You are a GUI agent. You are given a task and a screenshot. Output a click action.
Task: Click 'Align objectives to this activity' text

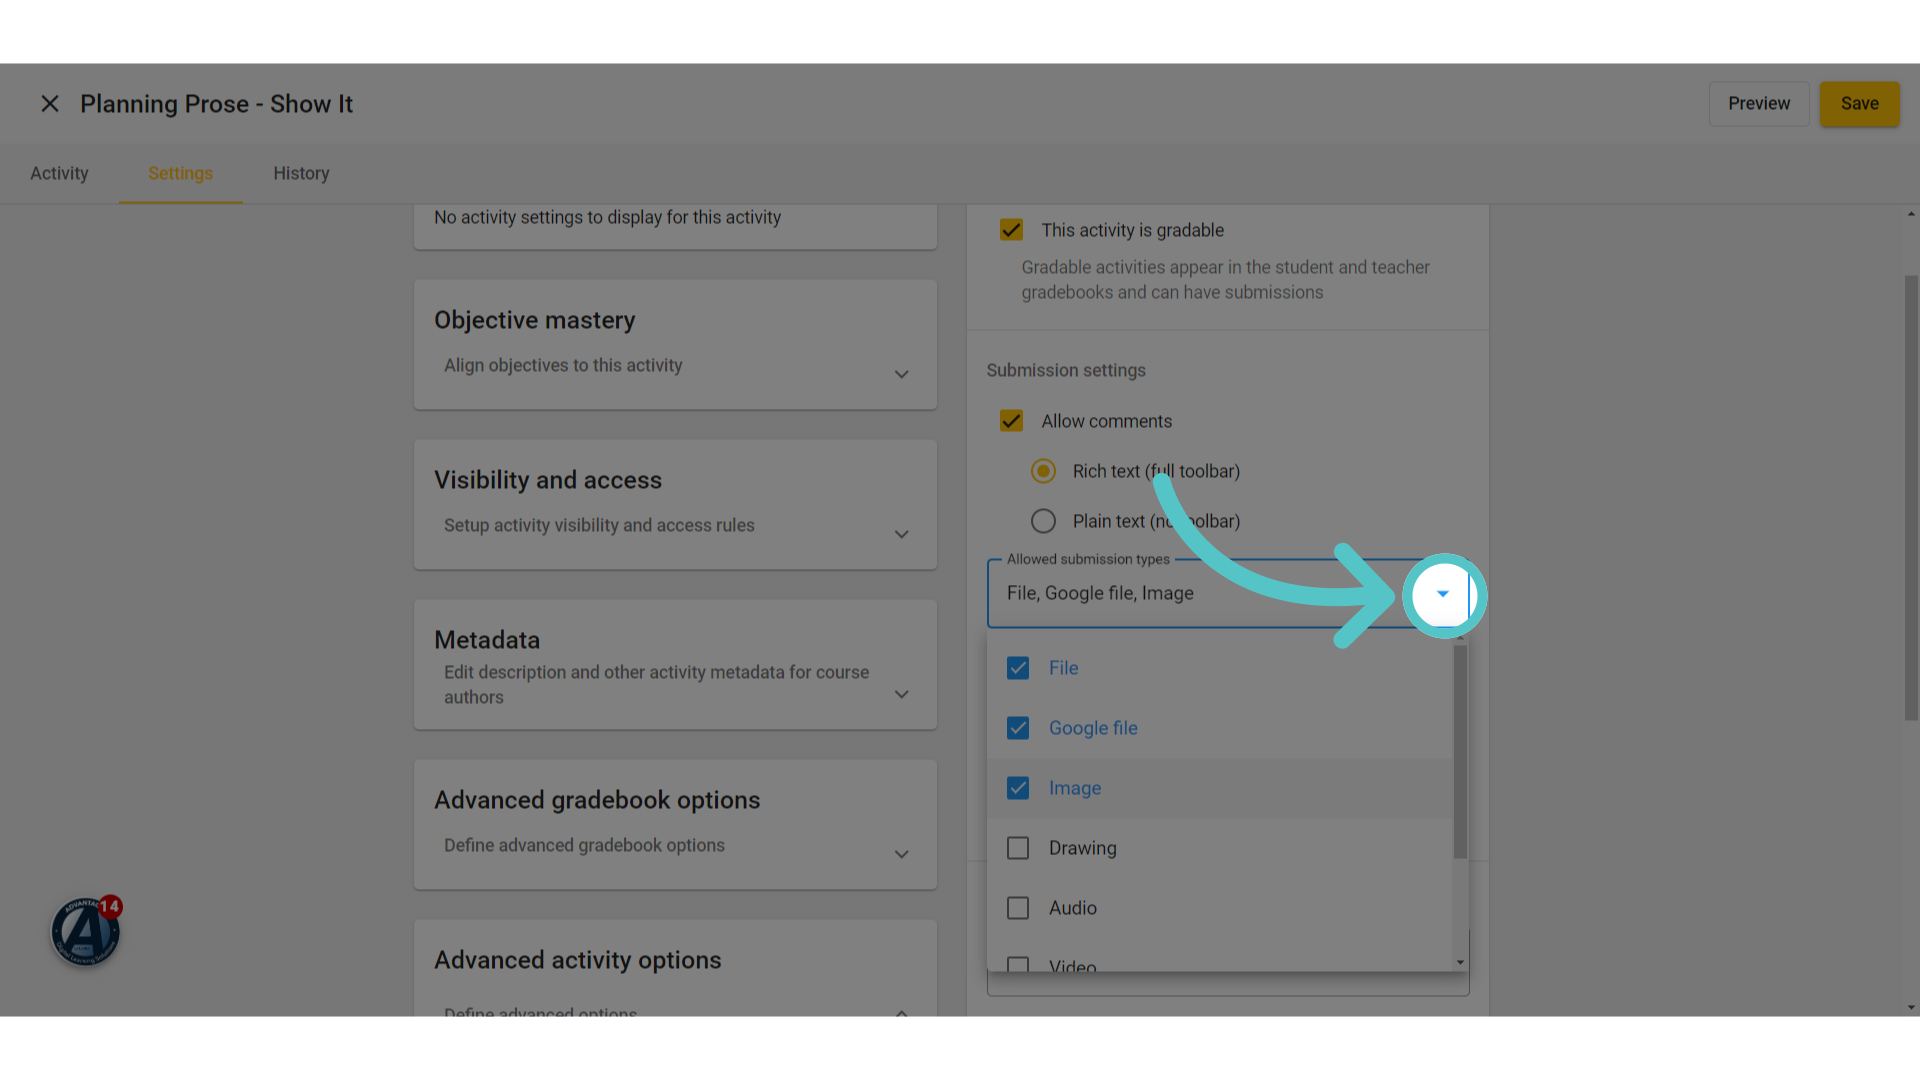[563, 366]
